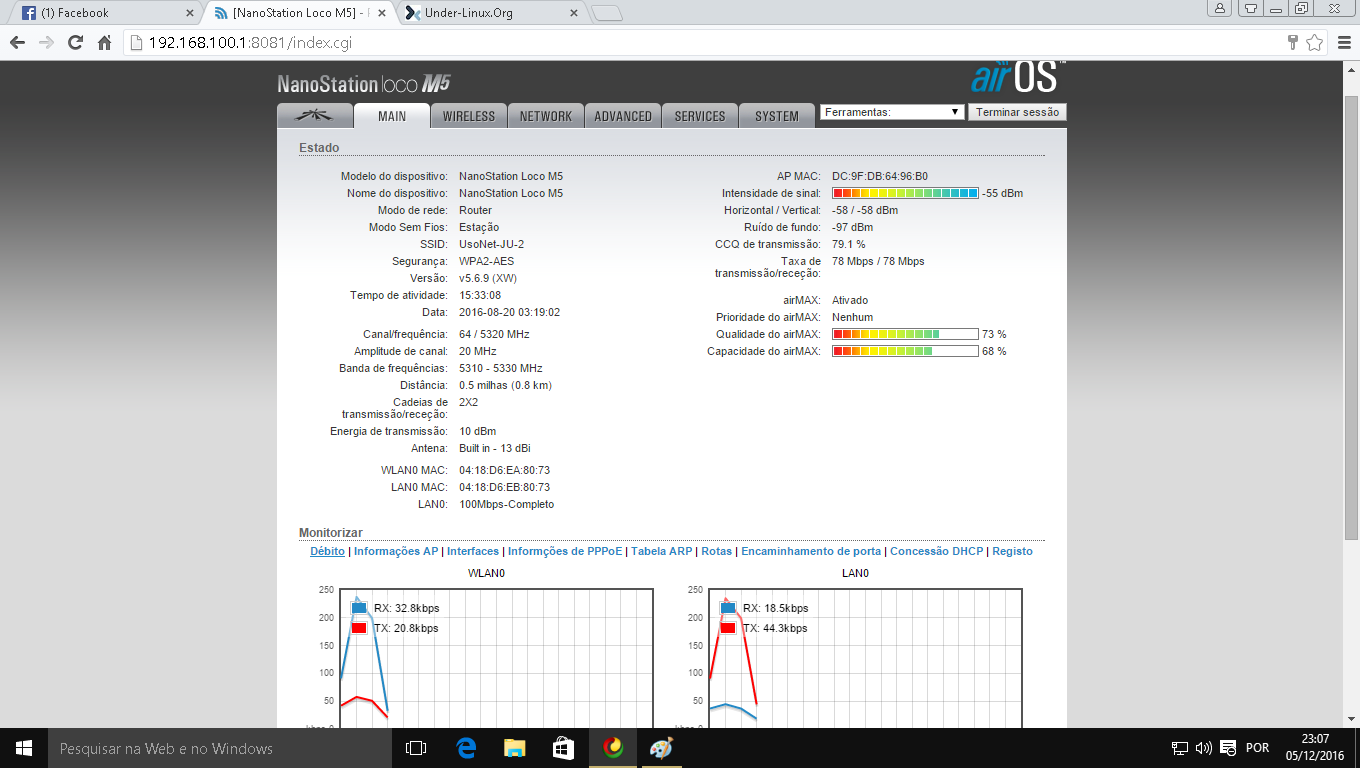
Task: Go forward in browser history
Action: coord(46,43)
